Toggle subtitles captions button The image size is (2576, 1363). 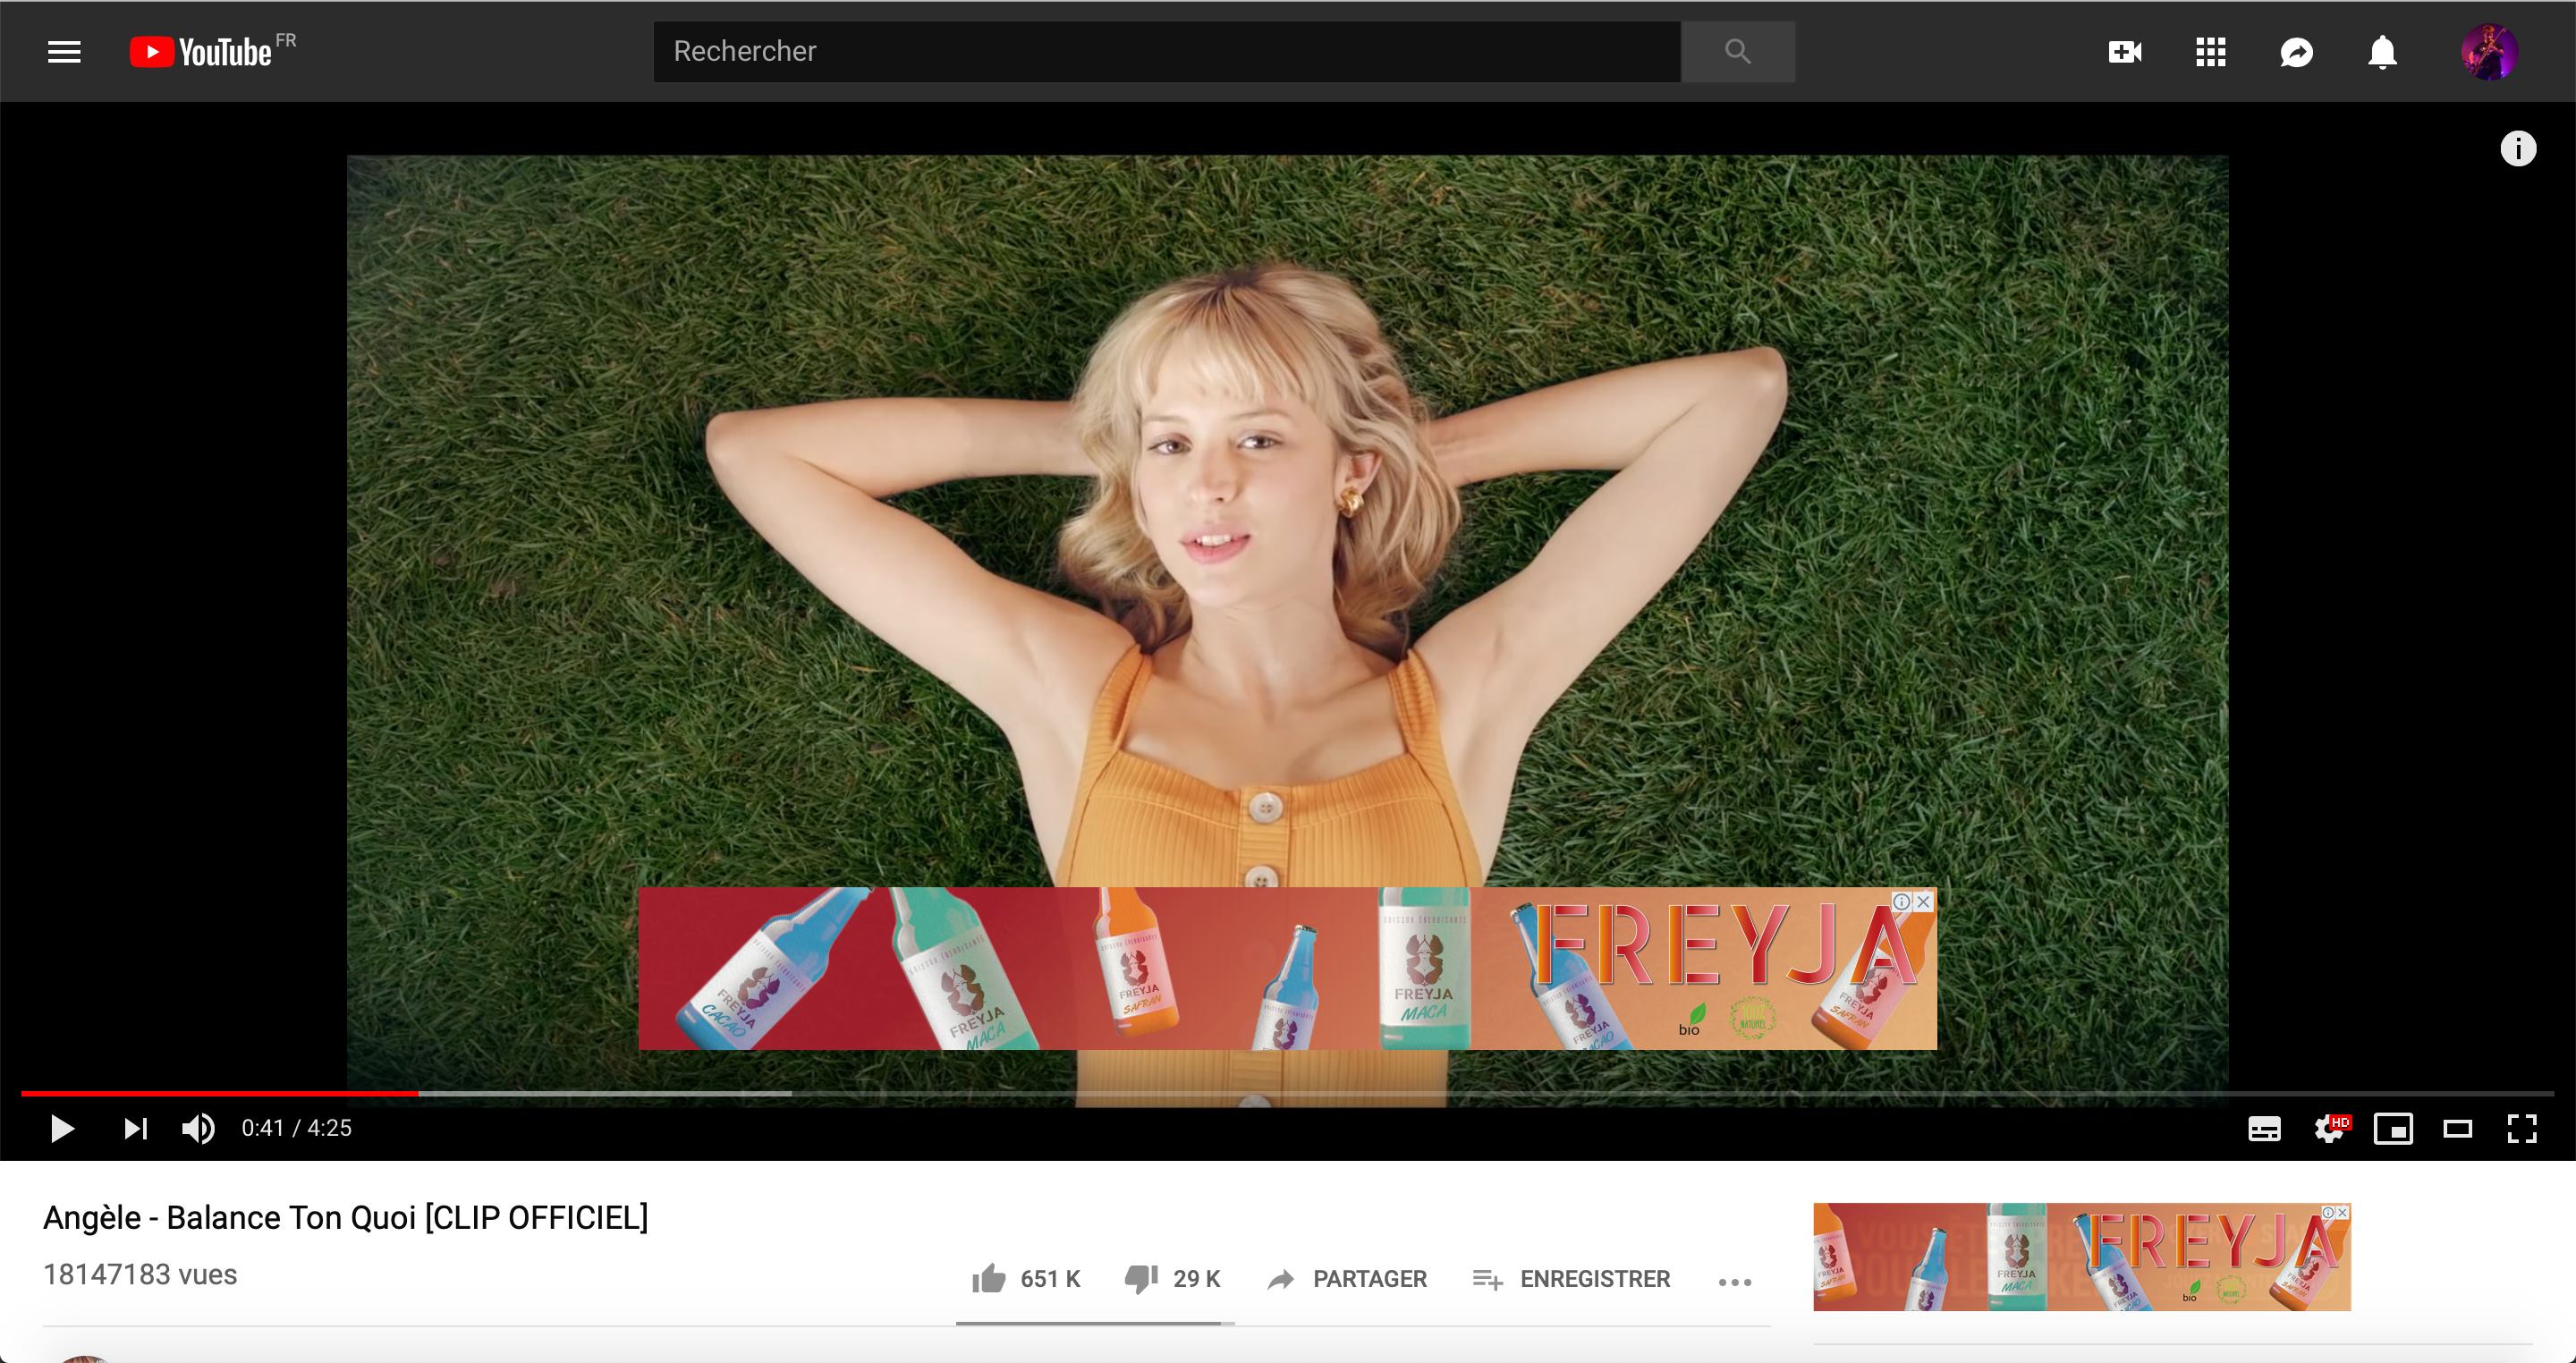pos(2264,1129)
